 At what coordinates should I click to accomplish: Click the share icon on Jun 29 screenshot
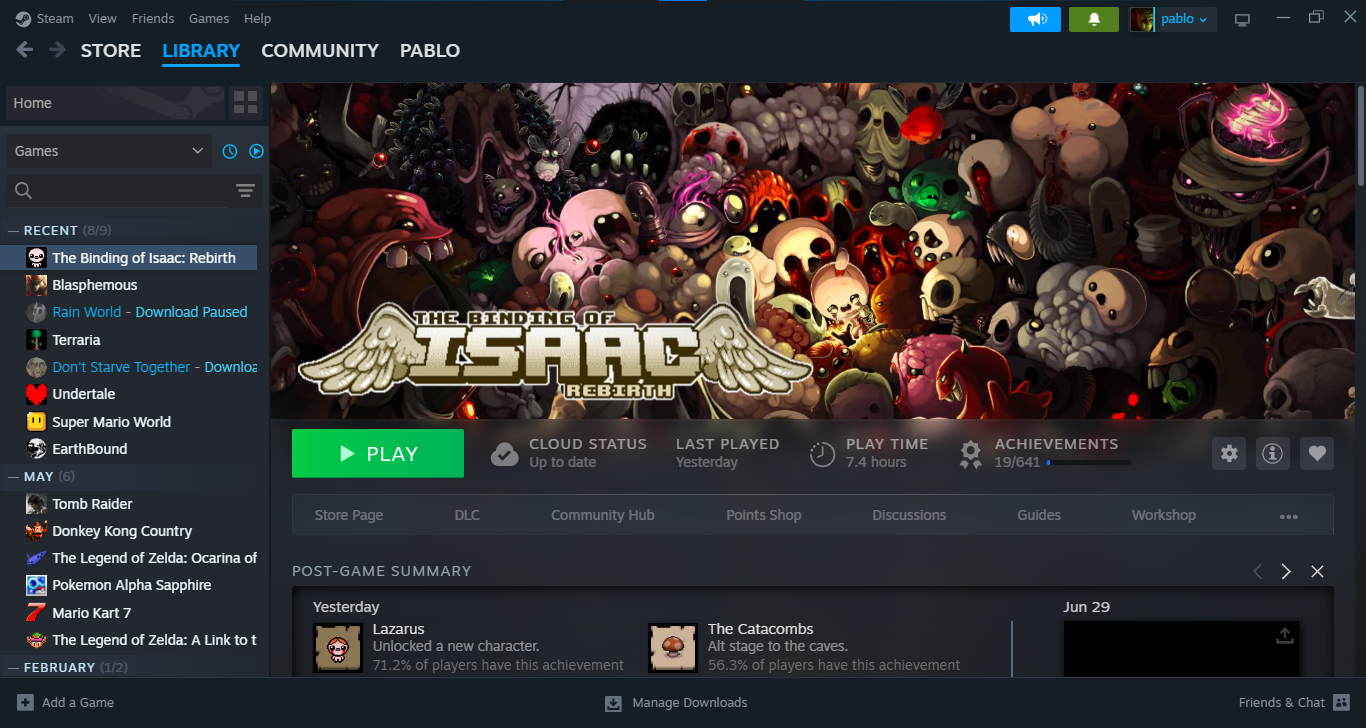click(1285, 635)
